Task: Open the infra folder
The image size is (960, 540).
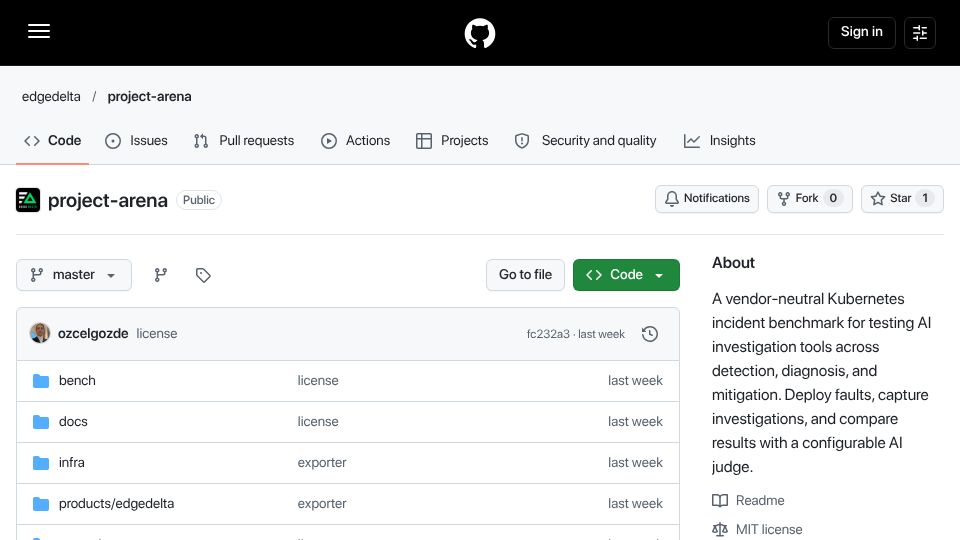Action: (72, 463)
